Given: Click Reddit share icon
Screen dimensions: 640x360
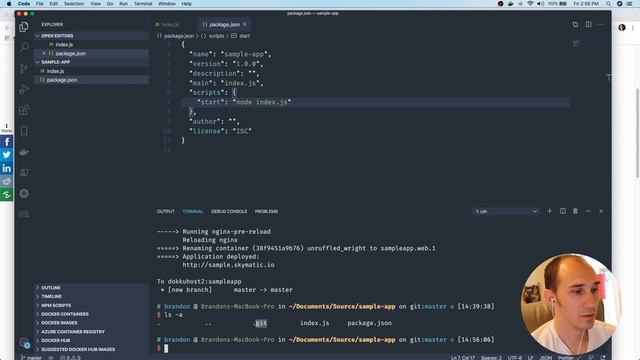Looking at the screenshot, I should point(7,181).
